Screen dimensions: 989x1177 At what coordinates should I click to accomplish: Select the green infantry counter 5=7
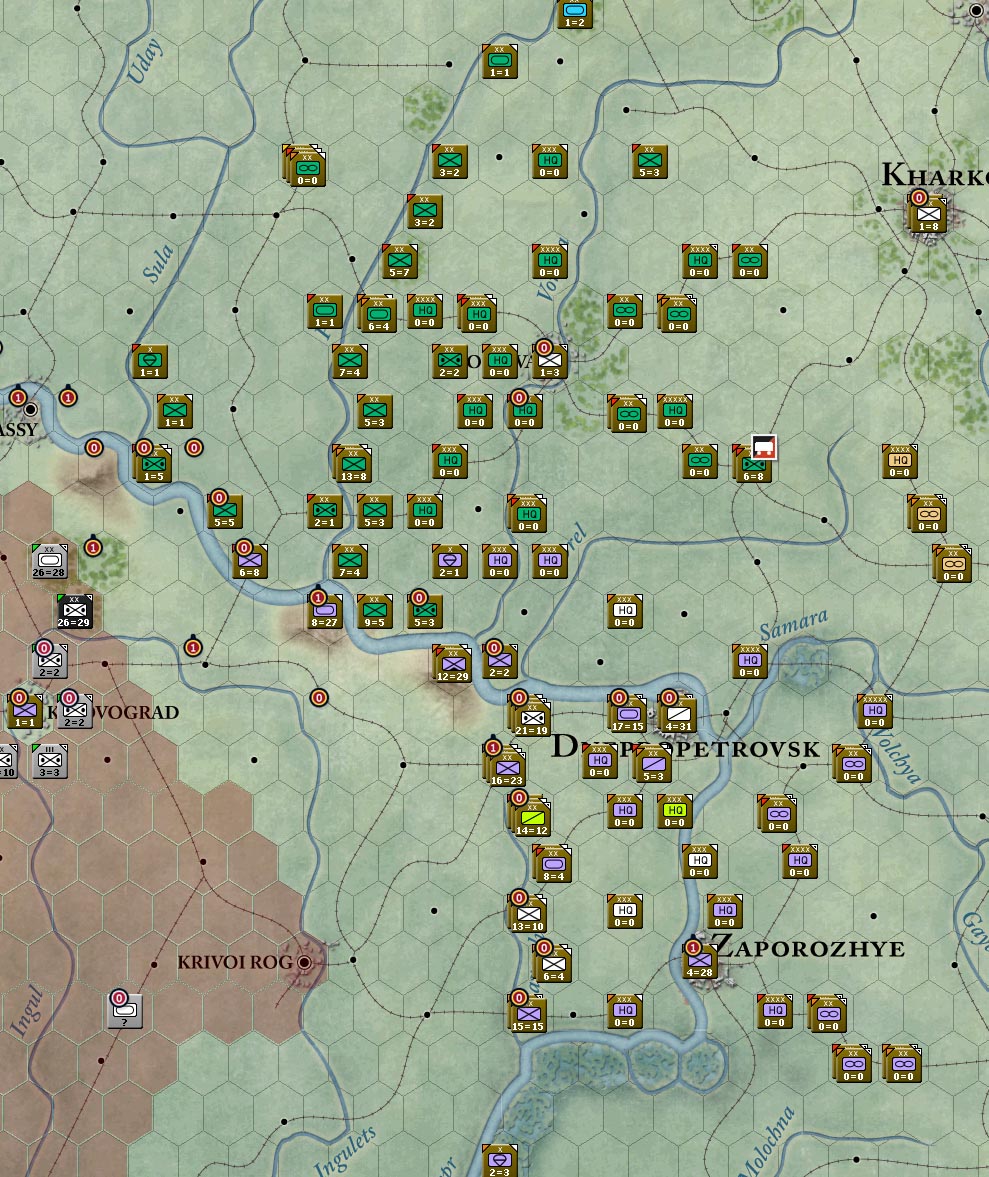pyautogui.click(x=399, y=262)
